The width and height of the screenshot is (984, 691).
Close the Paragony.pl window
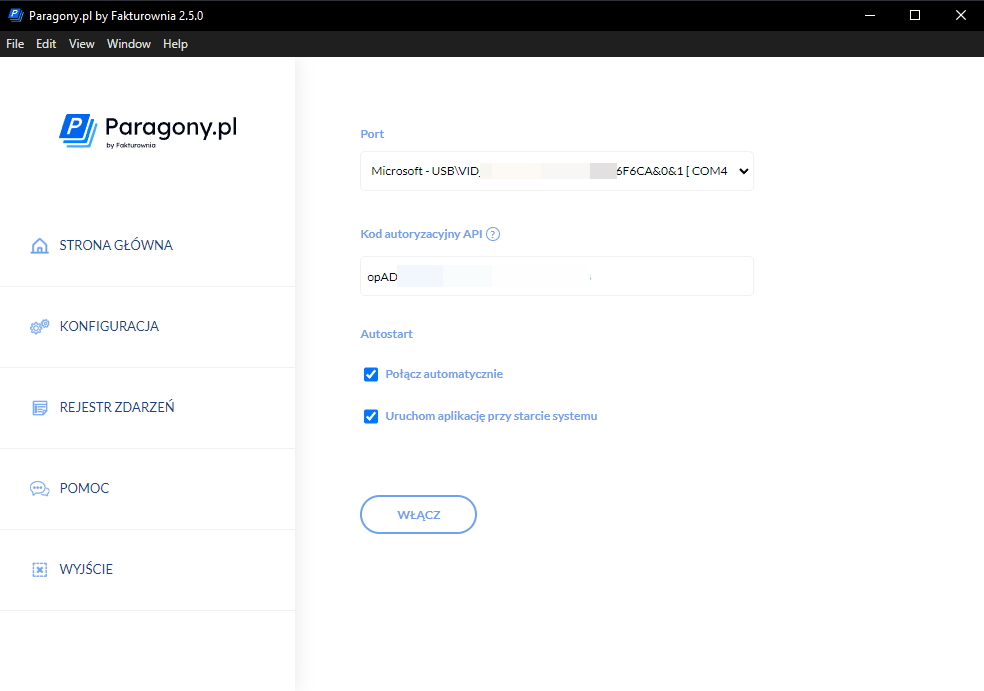(961, 15)
